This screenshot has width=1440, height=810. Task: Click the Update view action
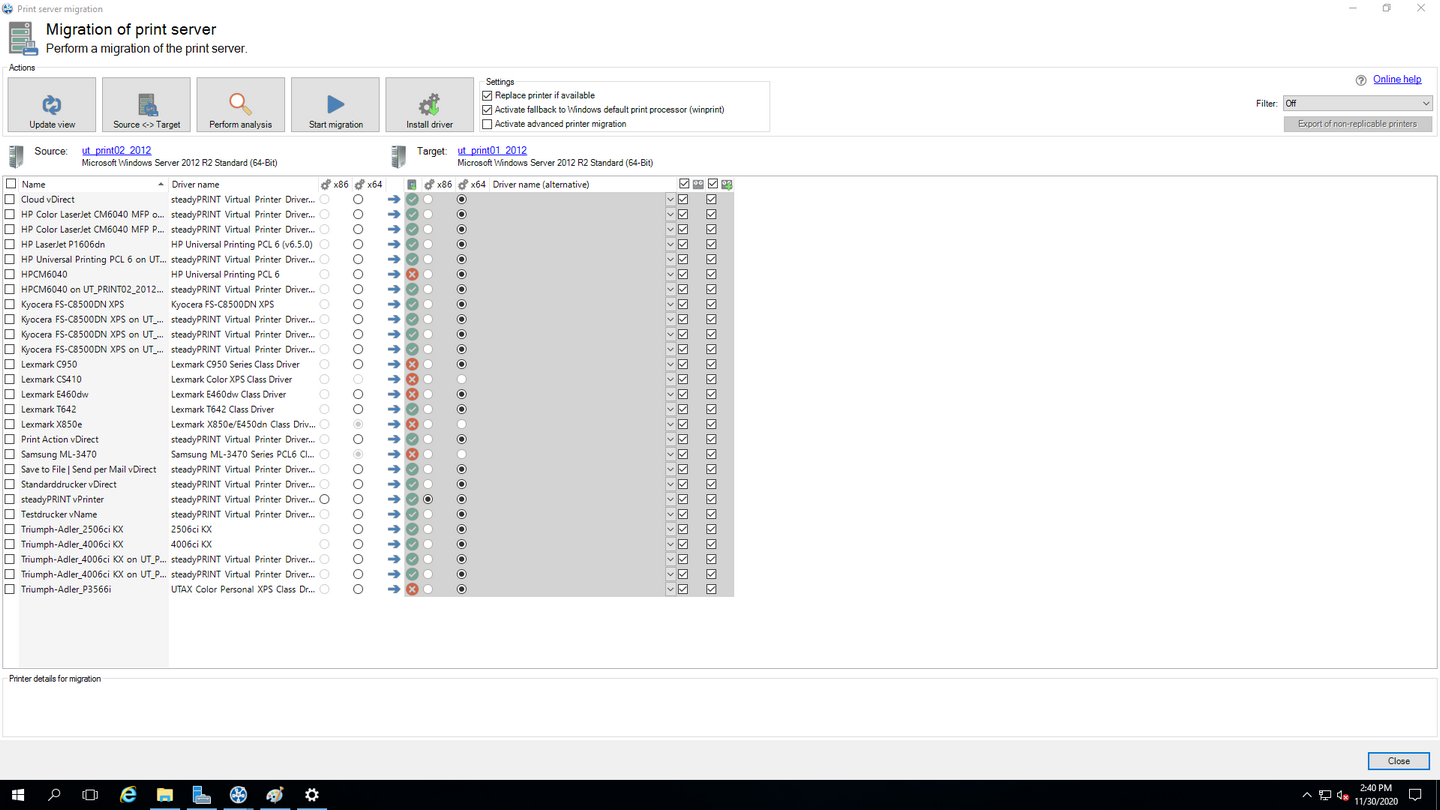pyautogui.click(x=52, y=105)
